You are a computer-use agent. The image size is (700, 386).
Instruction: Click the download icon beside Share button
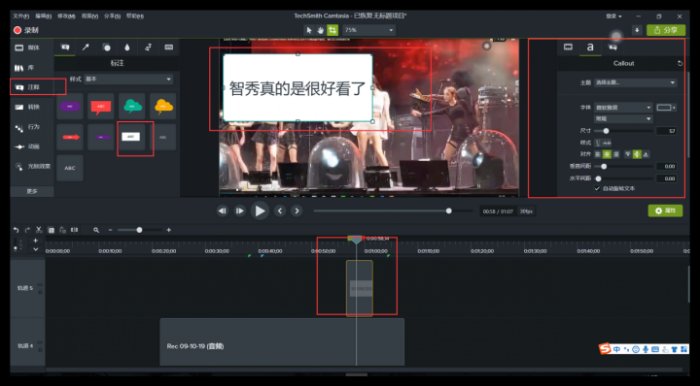coord(637,30)
